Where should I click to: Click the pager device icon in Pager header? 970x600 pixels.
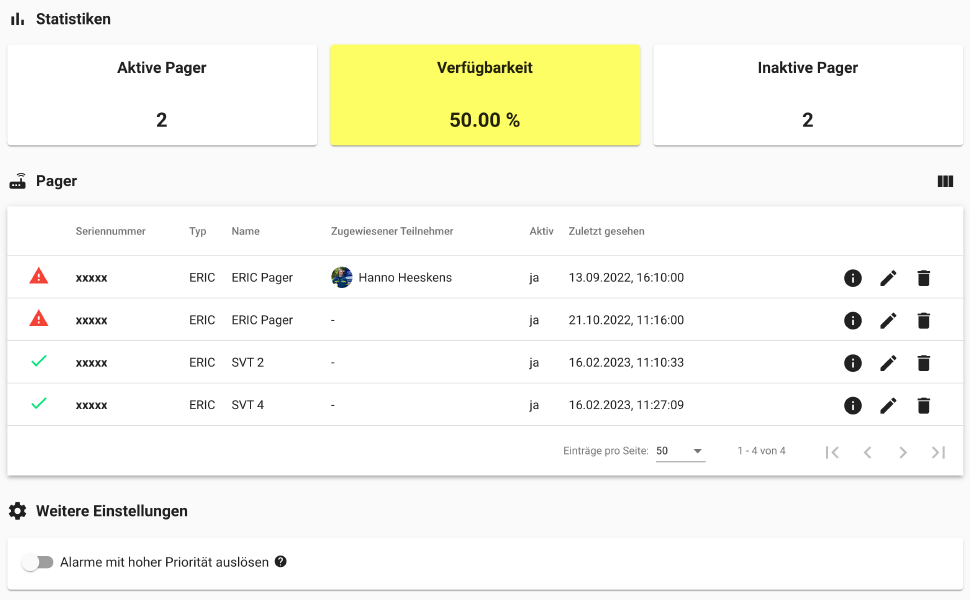pos(17,181)
